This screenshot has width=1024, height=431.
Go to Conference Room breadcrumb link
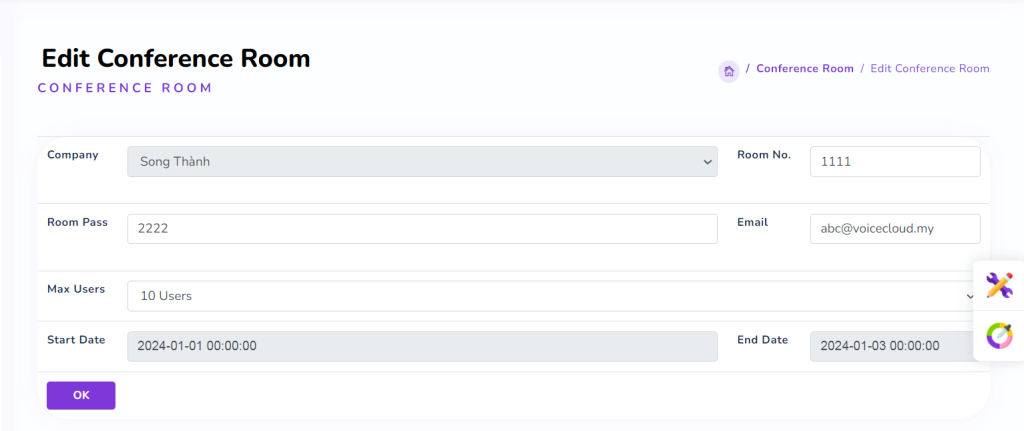coord(804,69)
